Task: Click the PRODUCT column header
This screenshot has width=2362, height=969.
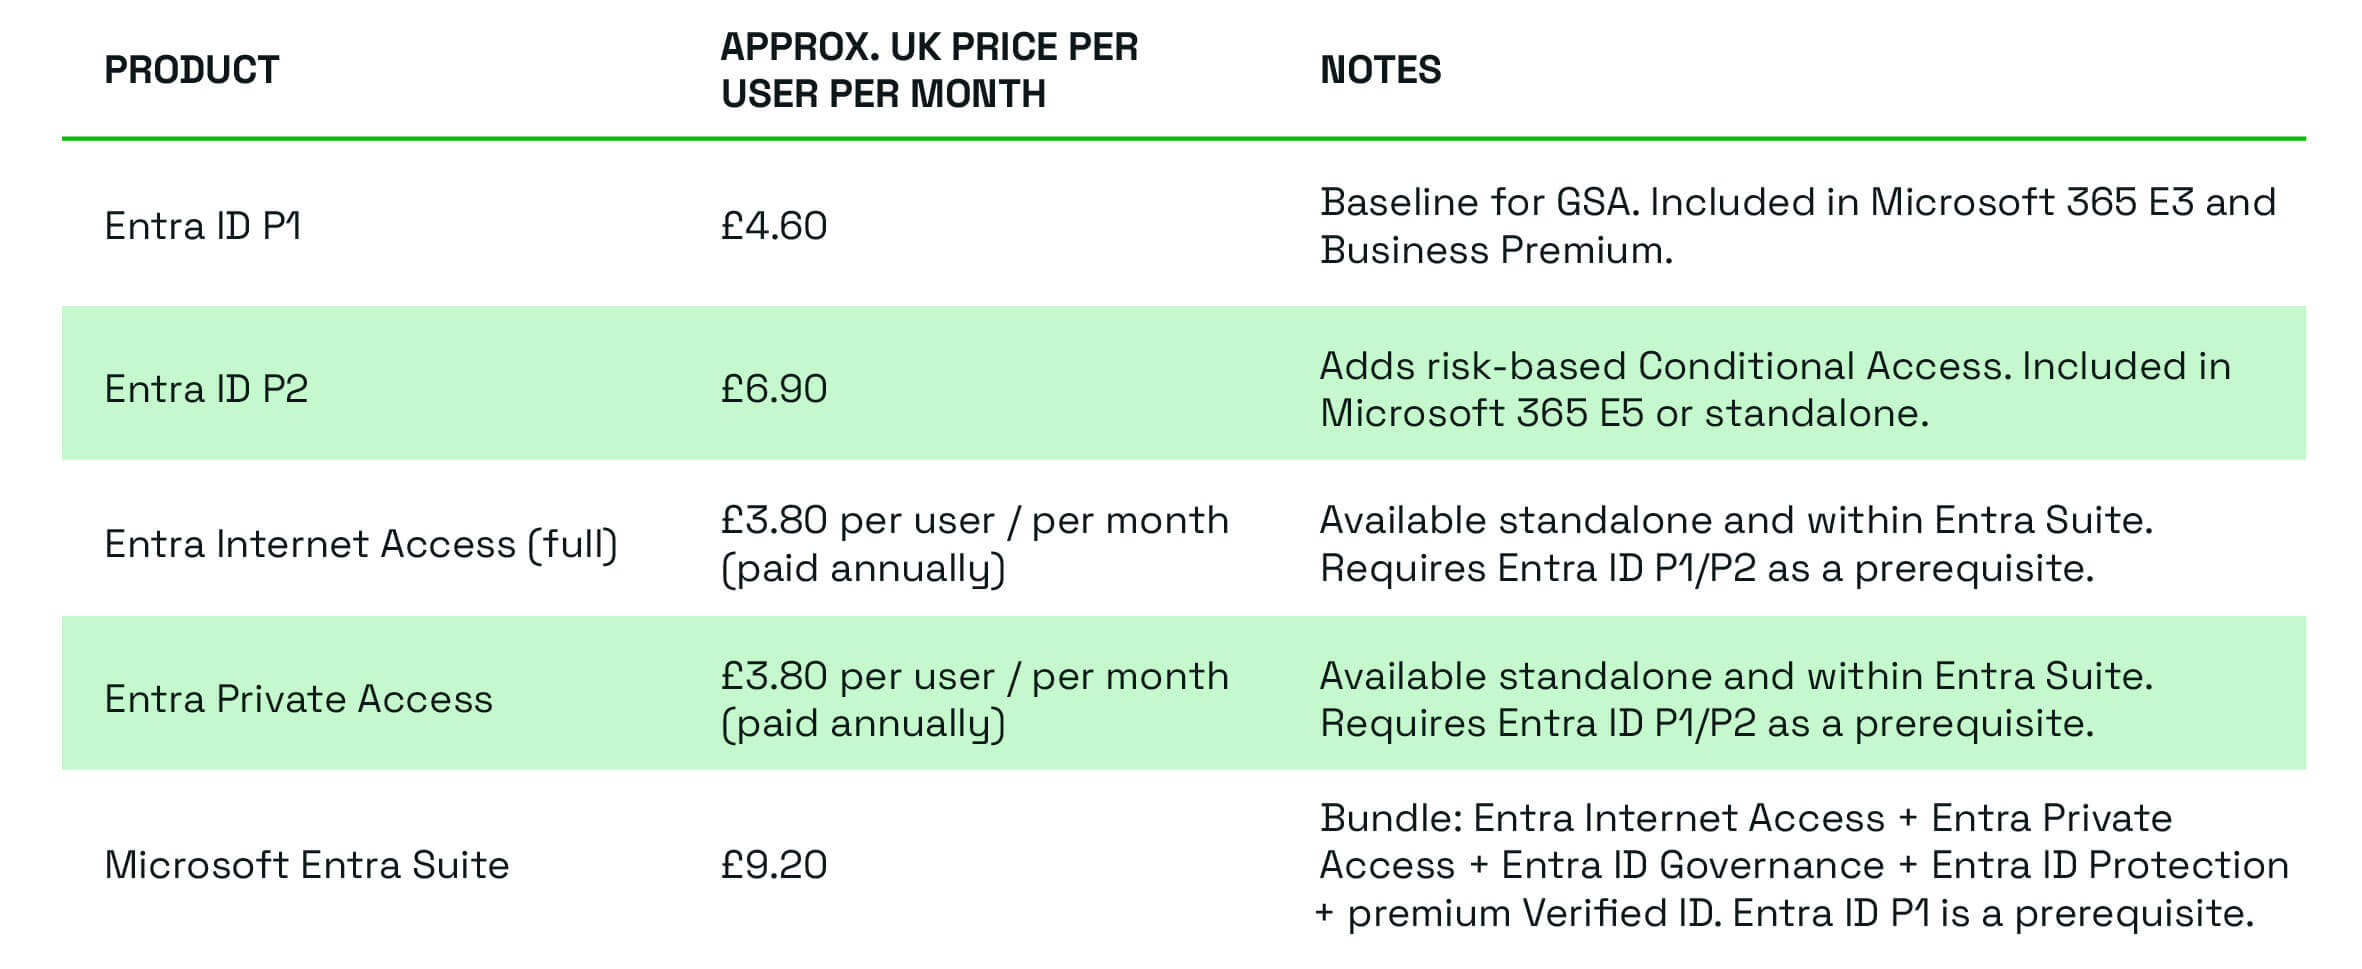Action: (x=191, y=70)
